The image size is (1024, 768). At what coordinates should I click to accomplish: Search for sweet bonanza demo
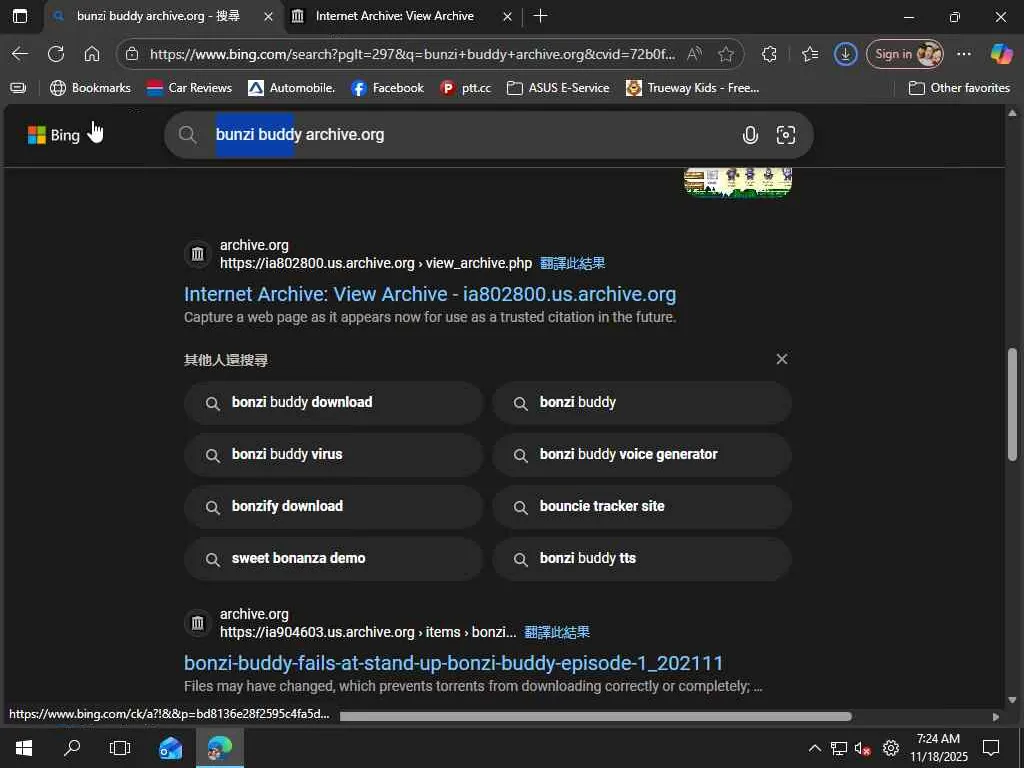click(334, 558)
